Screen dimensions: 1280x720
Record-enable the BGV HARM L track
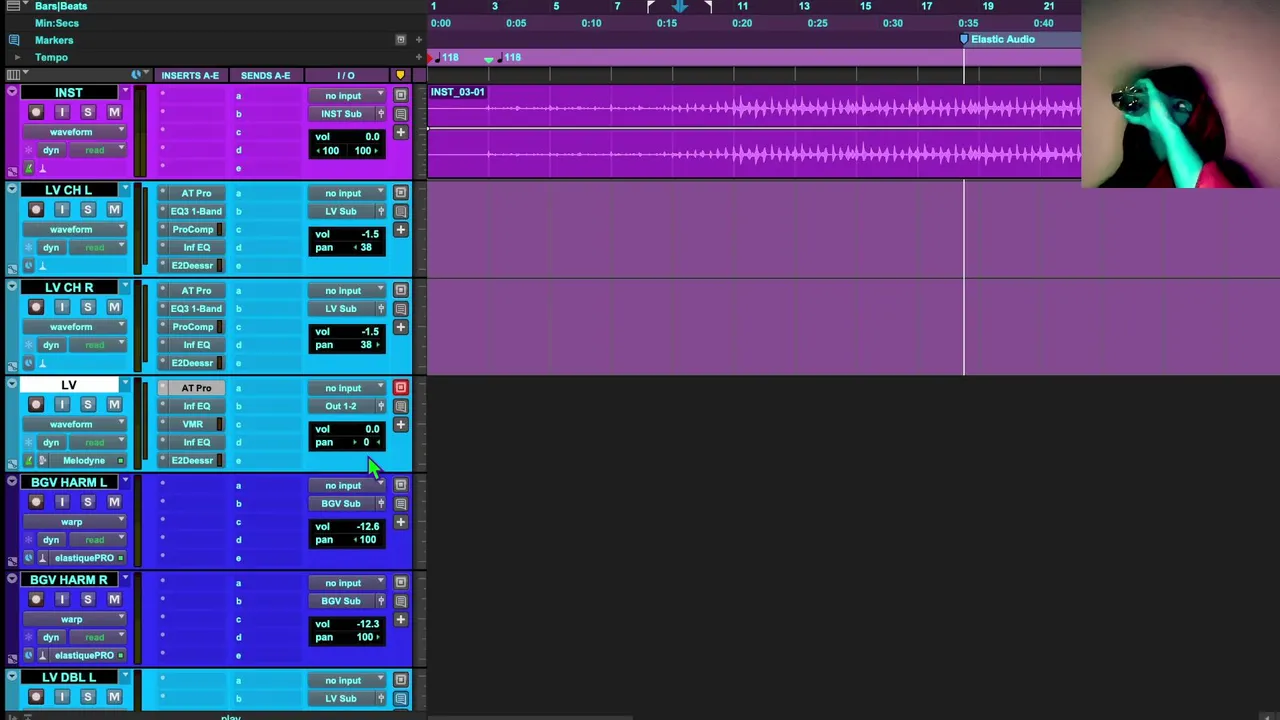pyautogui.click(x=36, y=502)
